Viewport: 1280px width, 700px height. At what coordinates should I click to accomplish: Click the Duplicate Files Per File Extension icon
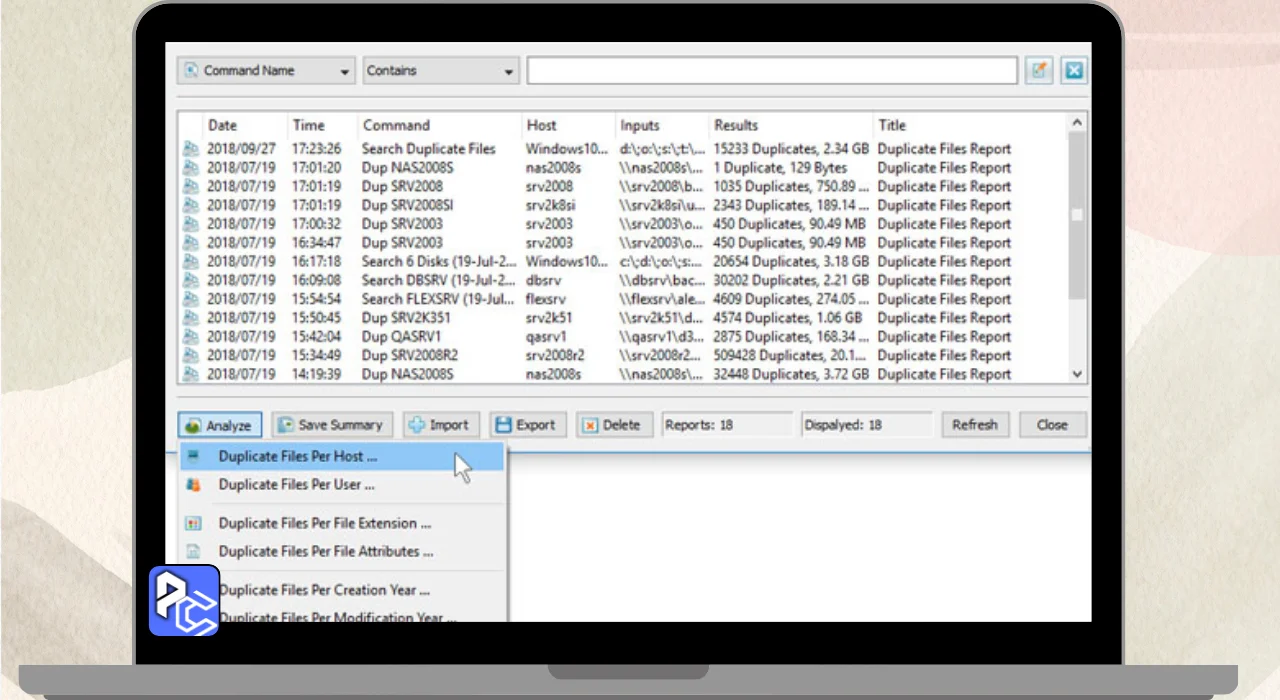(194, 523)
